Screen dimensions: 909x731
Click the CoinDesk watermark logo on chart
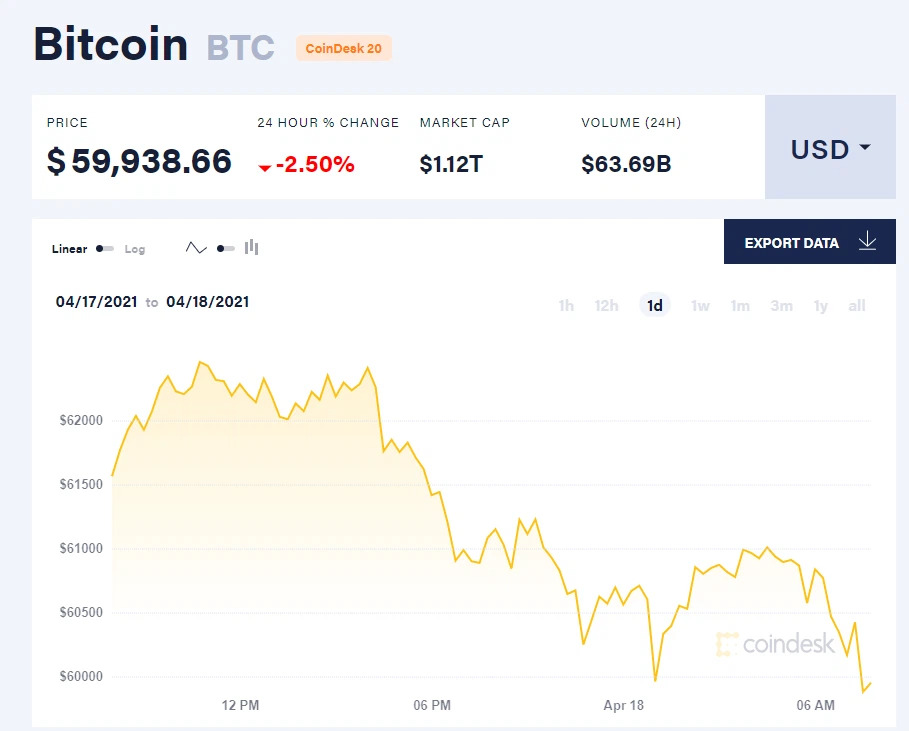pos(776,644)
